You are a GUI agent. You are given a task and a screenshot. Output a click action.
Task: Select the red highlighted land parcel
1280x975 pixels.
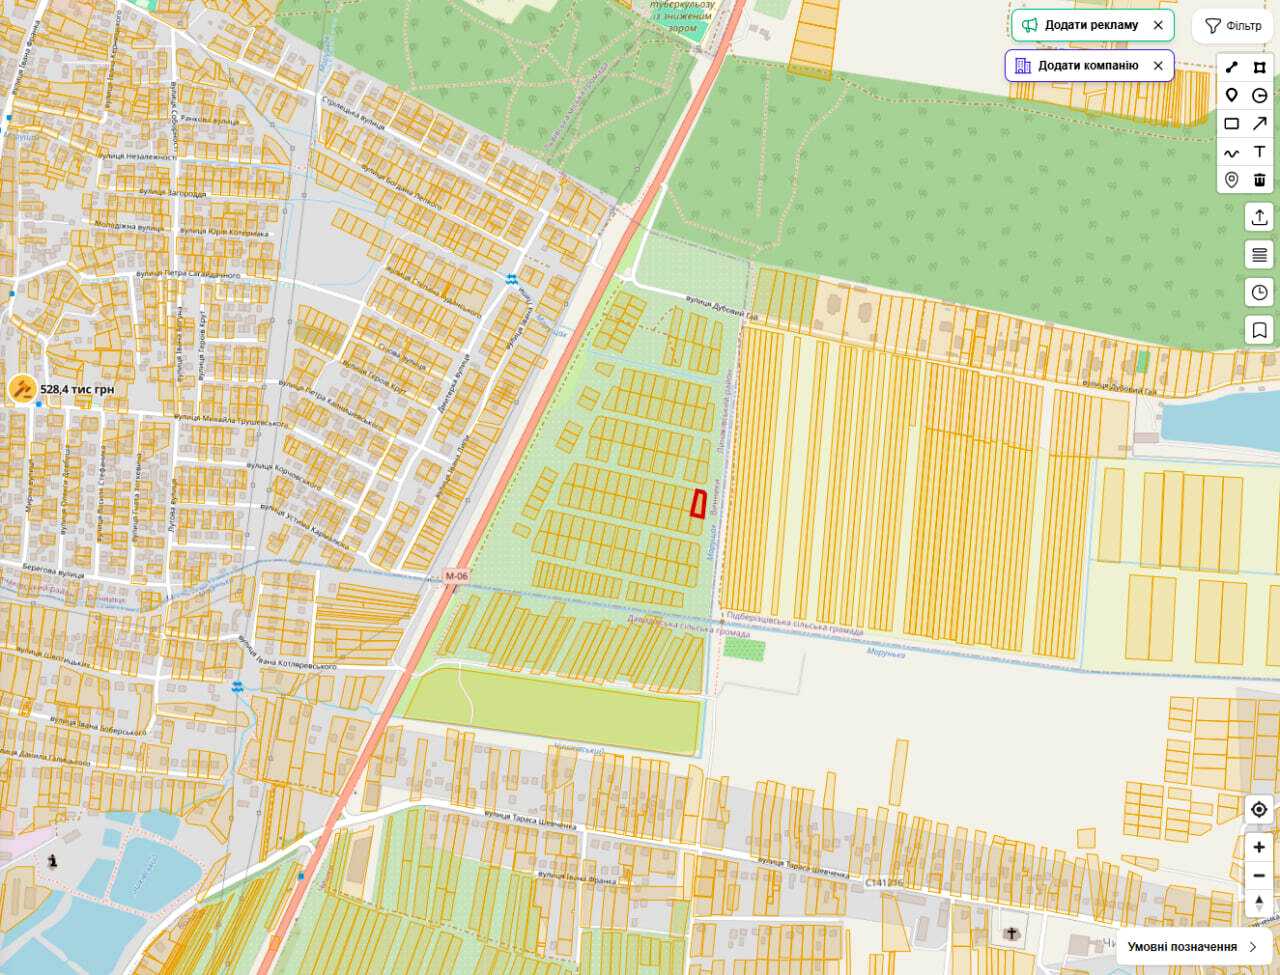tap(698, 503)
